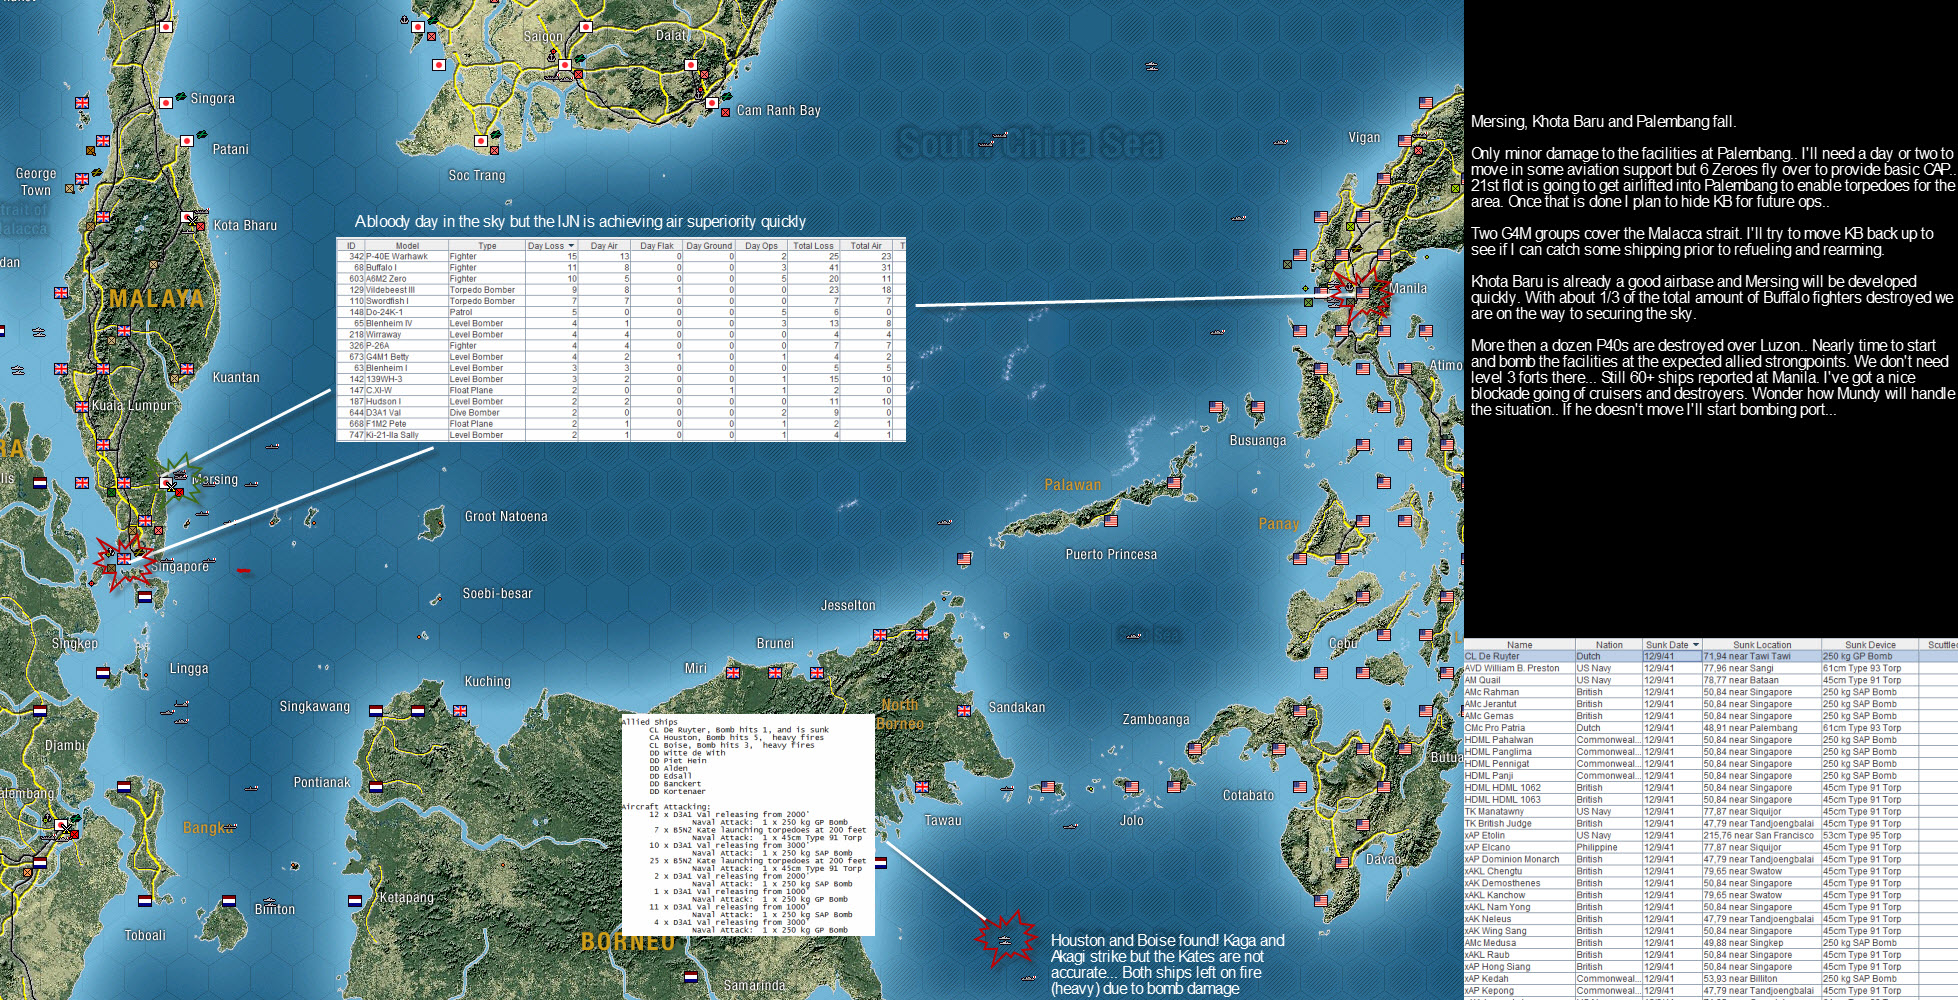Click the flag above the Tawau label
This screenshot has height=1000, width=1958.
pos(922,787)
